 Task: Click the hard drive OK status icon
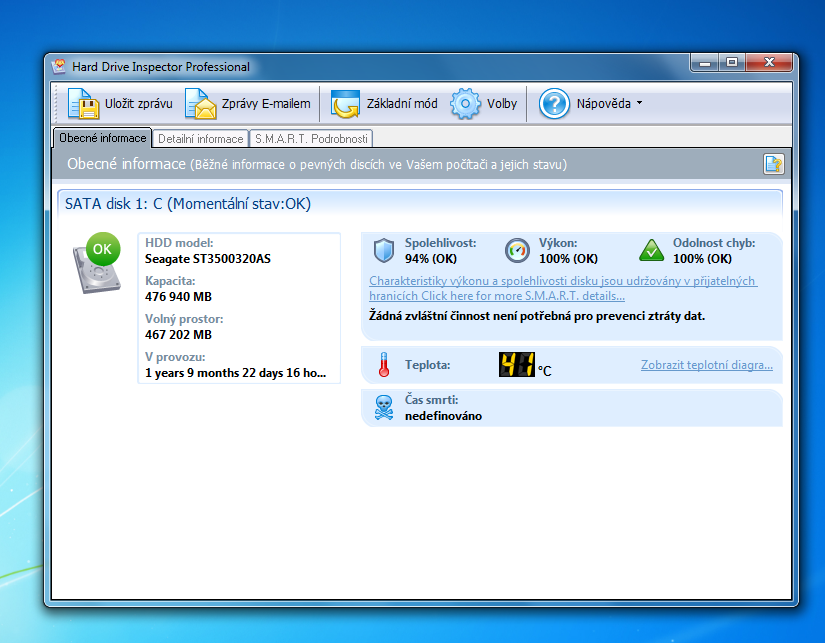point(96,264)
